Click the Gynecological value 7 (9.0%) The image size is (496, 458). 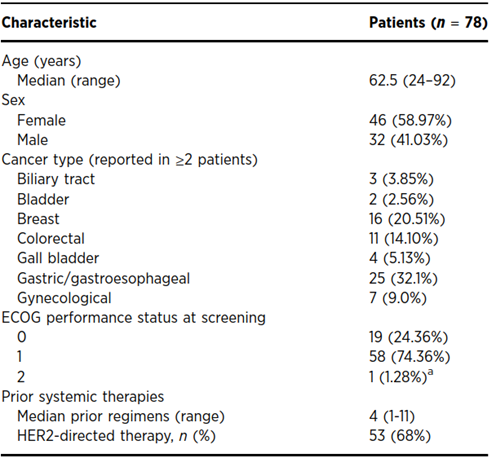pos(398,298)
